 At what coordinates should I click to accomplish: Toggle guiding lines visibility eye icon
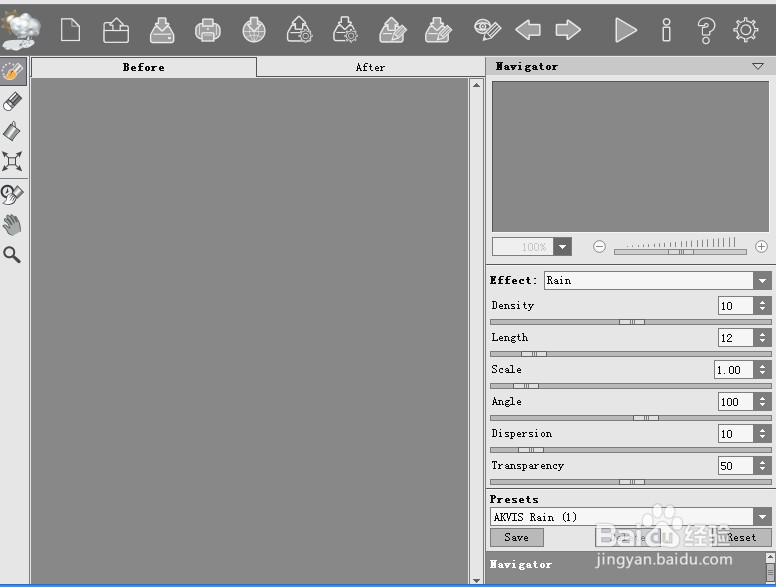point(487,30)
